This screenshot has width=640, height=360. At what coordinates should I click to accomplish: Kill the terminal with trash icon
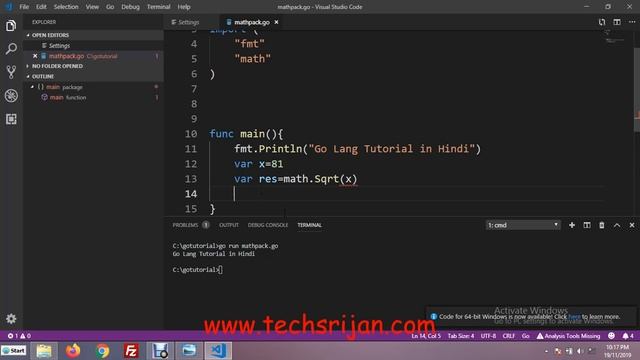pyautogui.click(x=602, y=225)
